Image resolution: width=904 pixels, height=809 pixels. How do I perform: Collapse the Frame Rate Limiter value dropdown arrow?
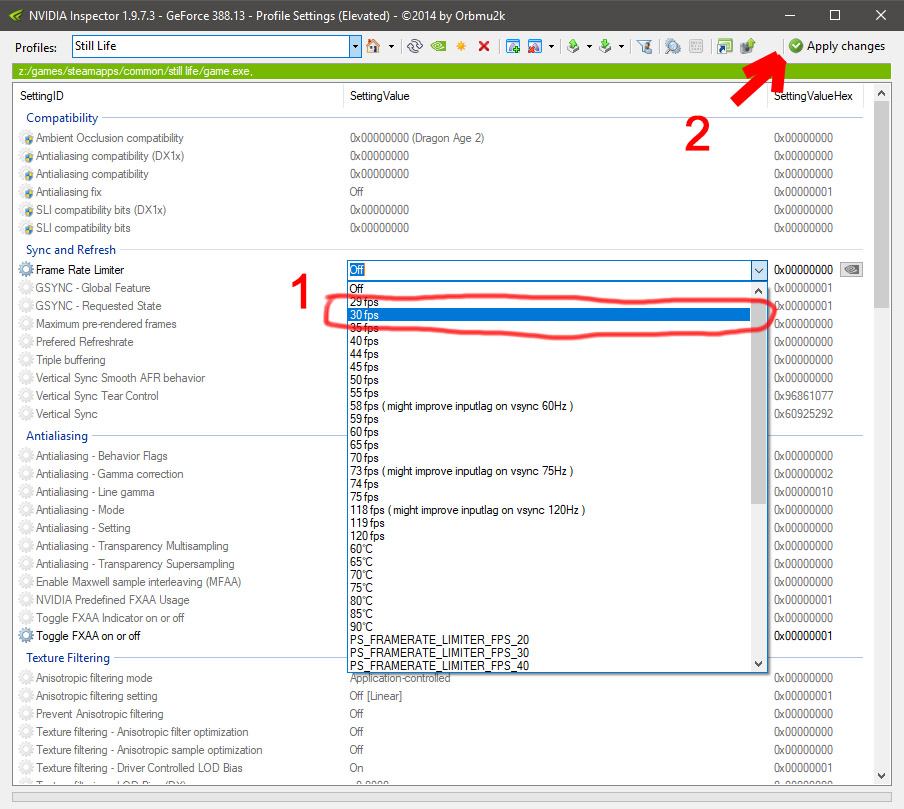pos(759,270)
